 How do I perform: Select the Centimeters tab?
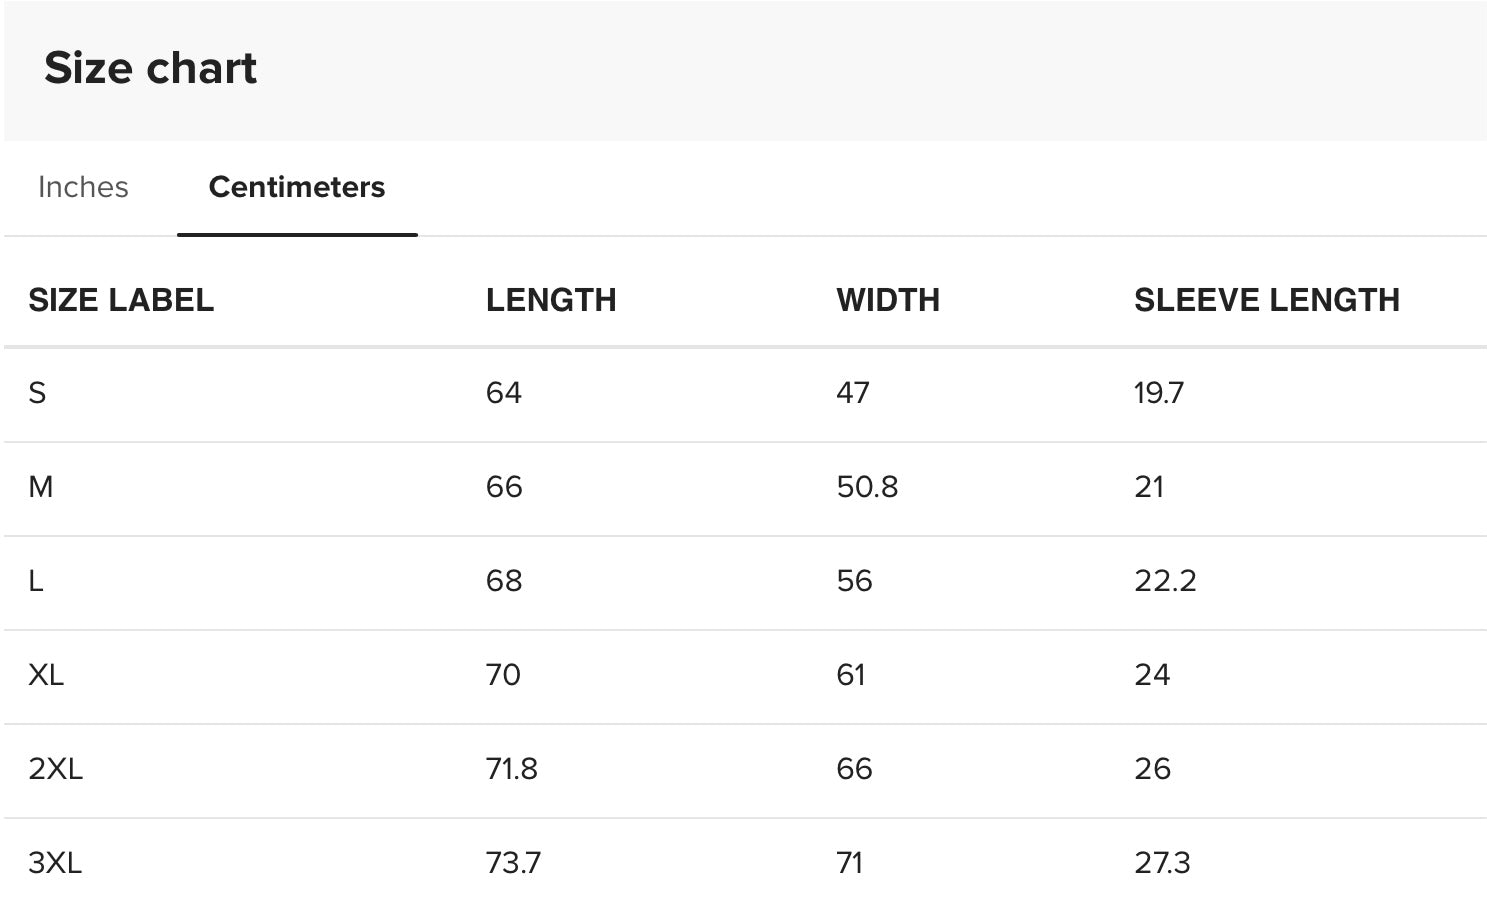tap(297, 187)
